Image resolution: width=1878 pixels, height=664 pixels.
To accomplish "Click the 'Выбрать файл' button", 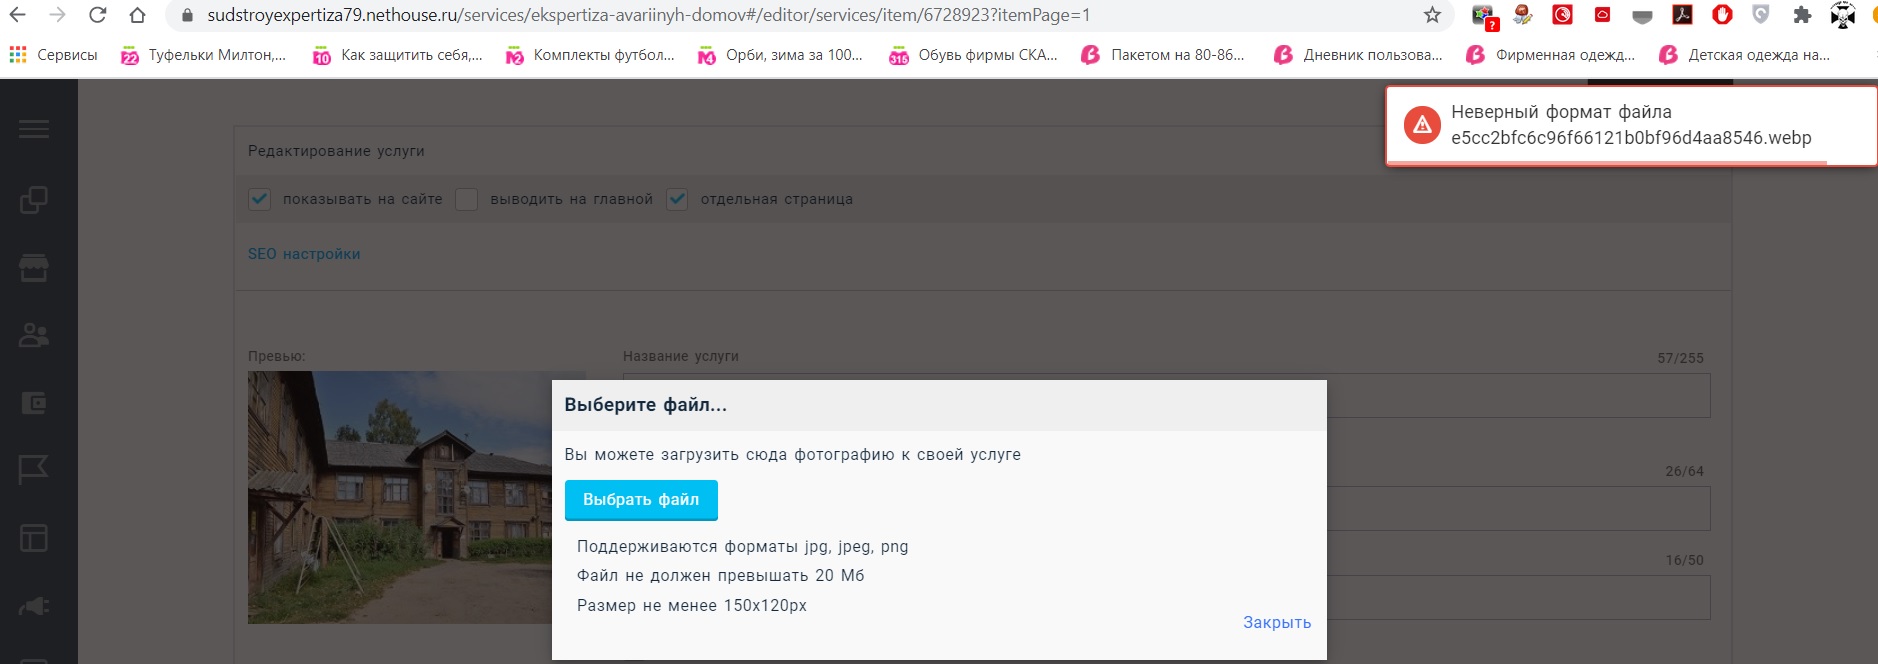I will click(641, 500).
